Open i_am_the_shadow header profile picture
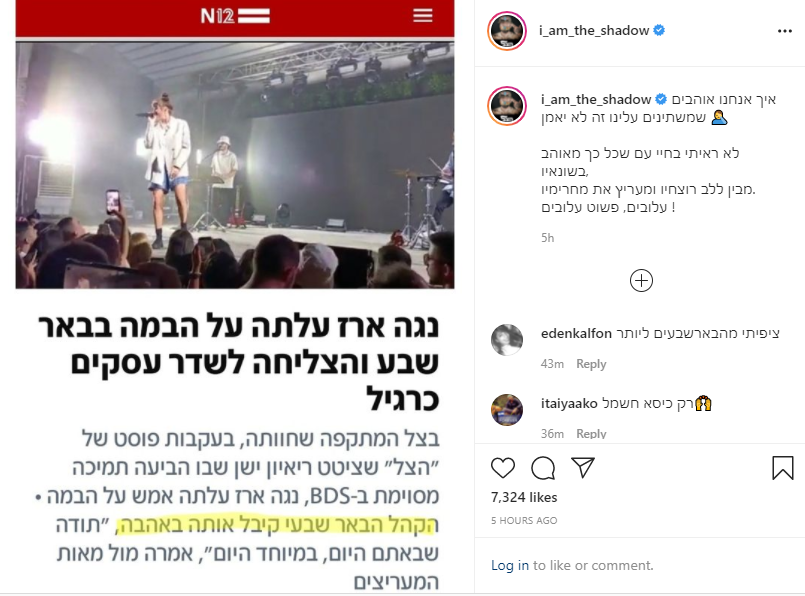Screen dimensions: 805x596 tap(507, 31)
